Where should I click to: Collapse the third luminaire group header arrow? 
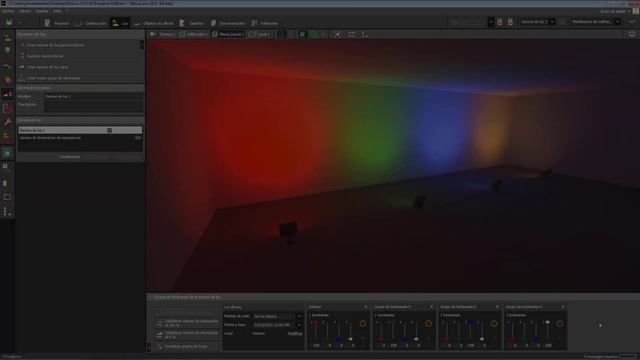pos(497,307)
